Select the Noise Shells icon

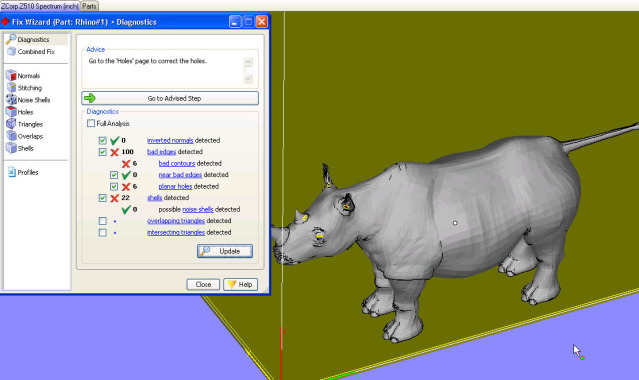tap(11, 99)
